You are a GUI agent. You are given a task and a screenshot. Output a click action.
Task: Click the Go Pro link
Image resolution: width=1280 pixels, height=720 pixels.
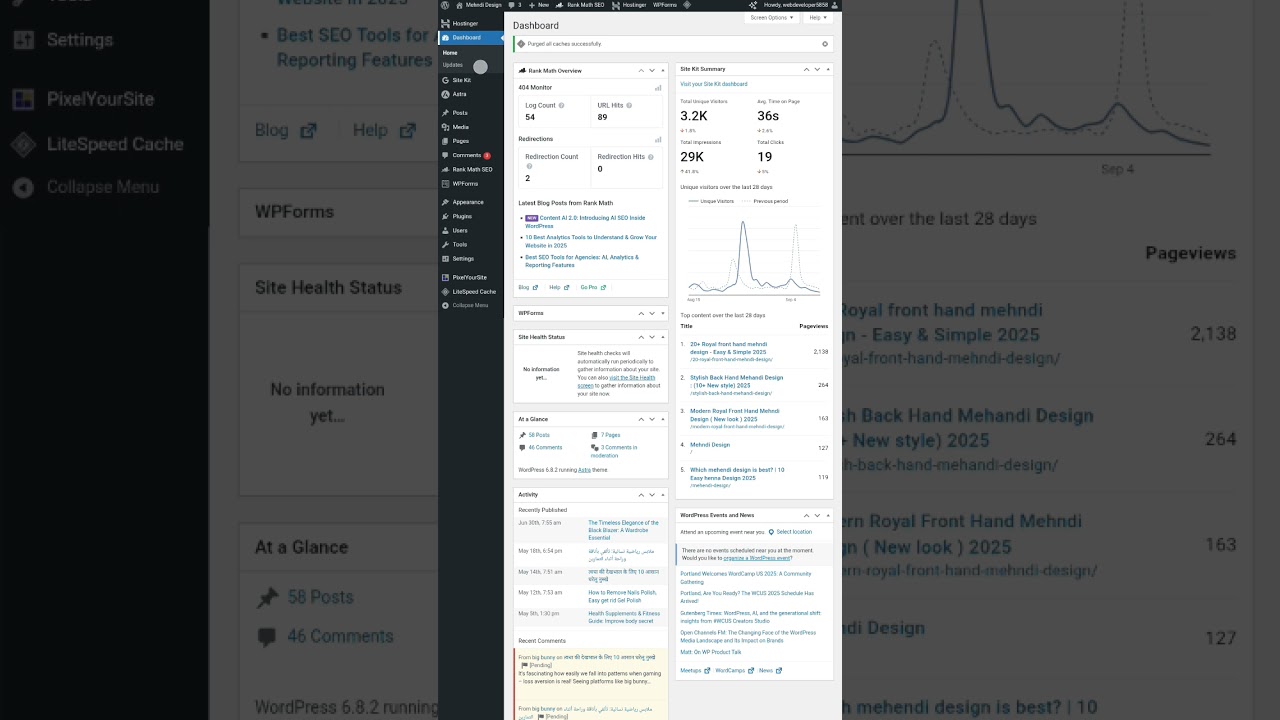point(593,287)
